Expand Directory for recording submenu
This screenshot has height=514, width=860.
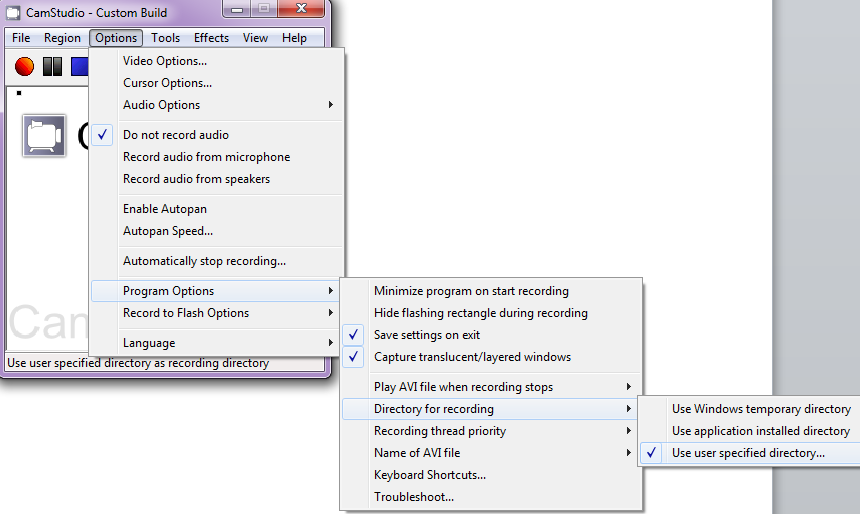(x=491, y=409)
